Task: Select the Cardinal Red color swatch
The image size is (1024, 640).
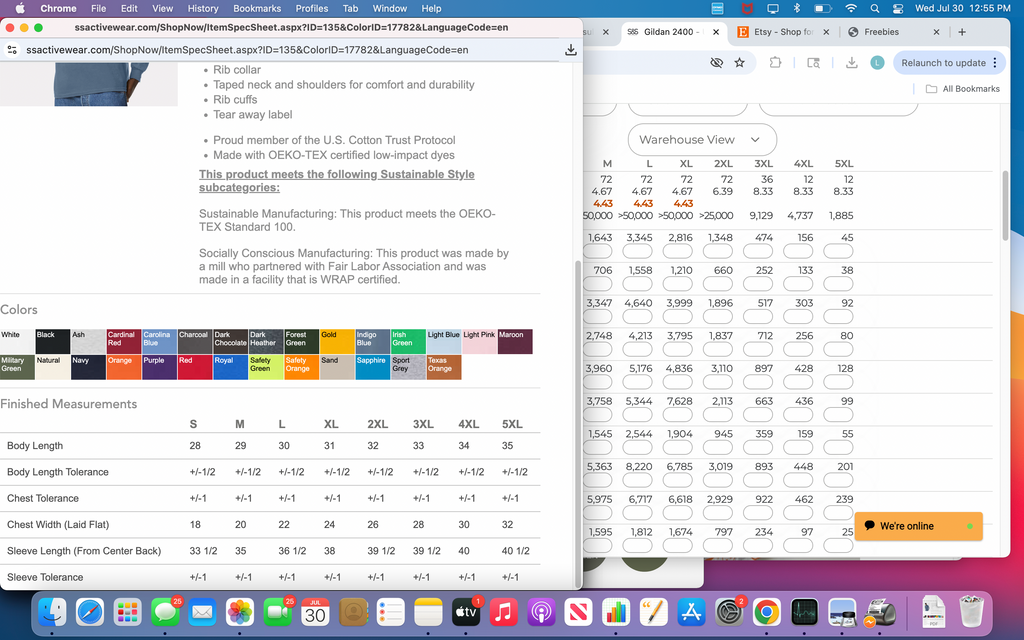Action: [123, 342]
